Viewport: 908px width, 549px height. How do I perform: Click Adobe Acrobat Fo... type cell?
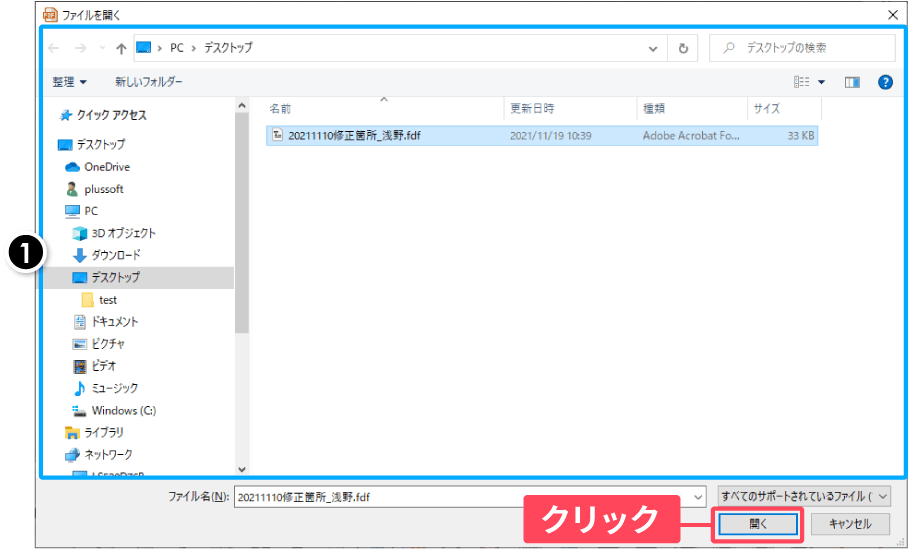[x=691, y=136]
